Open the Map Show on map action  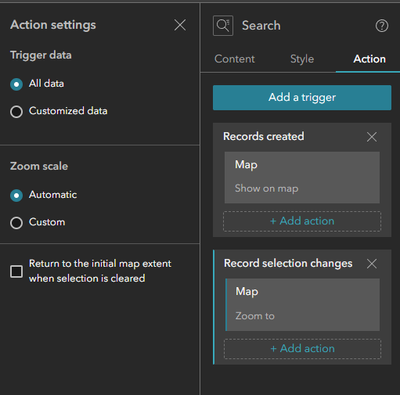click(302, 177)
